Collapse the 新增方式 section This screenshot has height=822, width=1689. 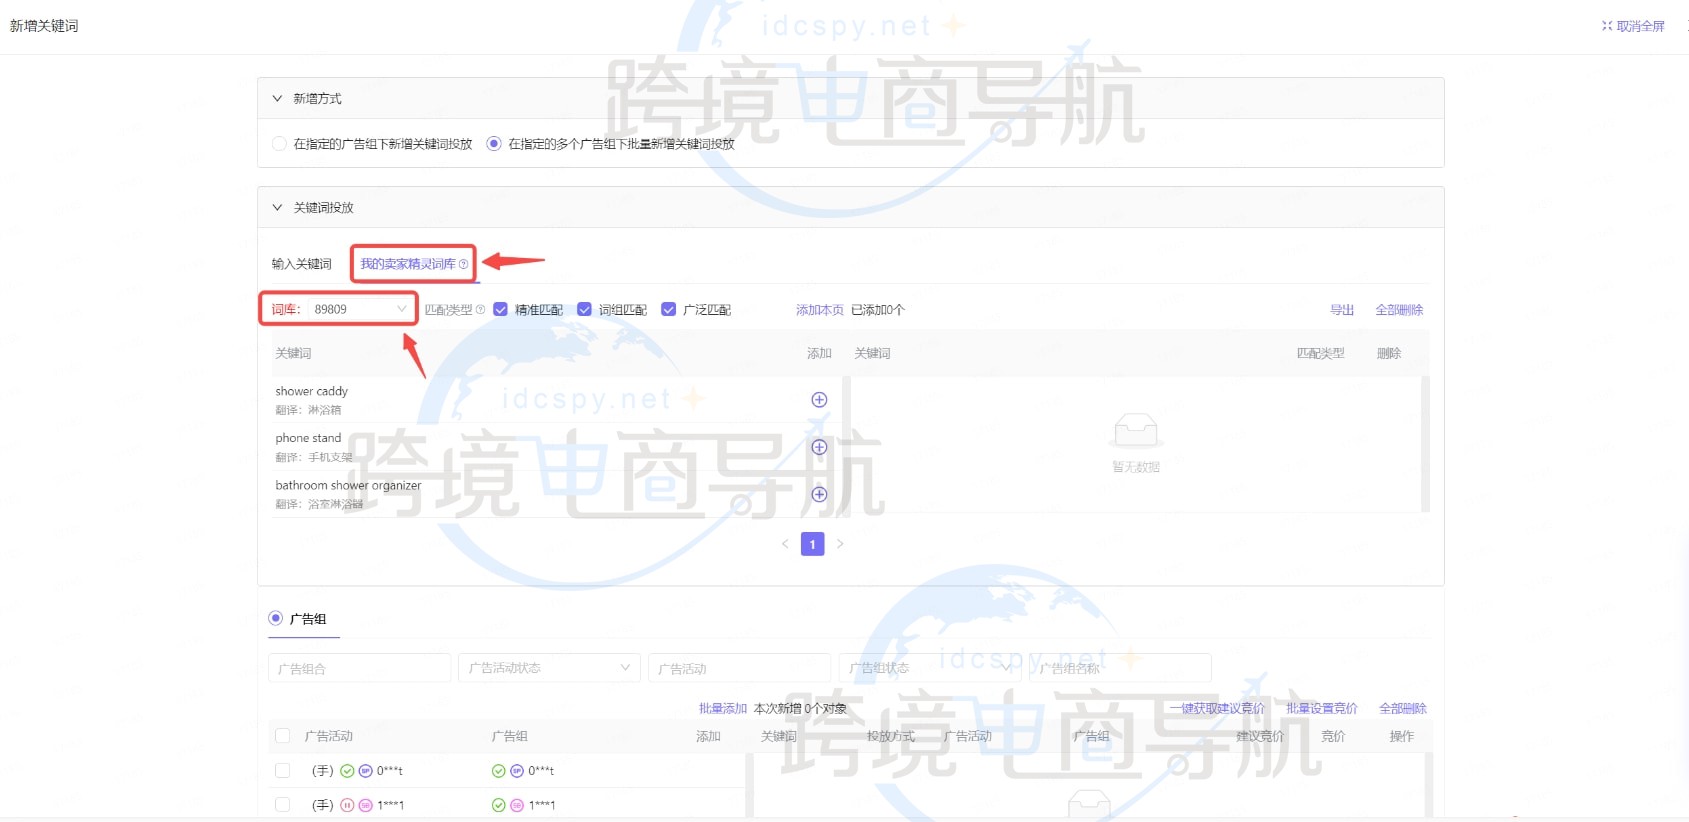(277, 99)
